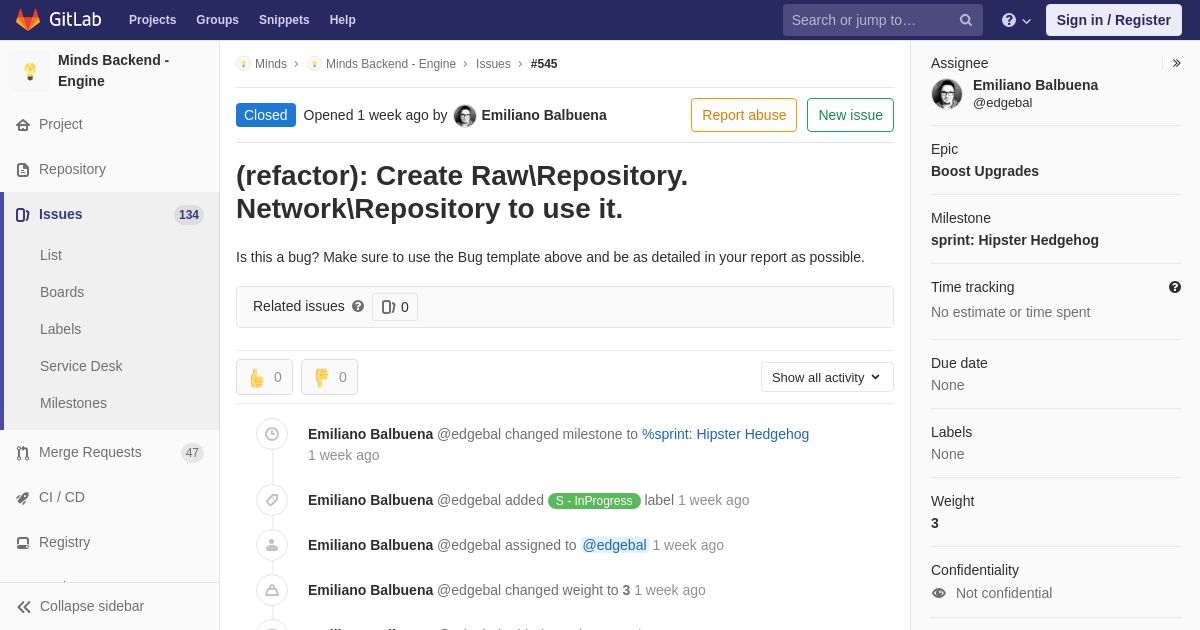The width and height of the screenshot is (1200, 630).
Task: Select Labels under Issues
Action: click(x=60, y=329)
